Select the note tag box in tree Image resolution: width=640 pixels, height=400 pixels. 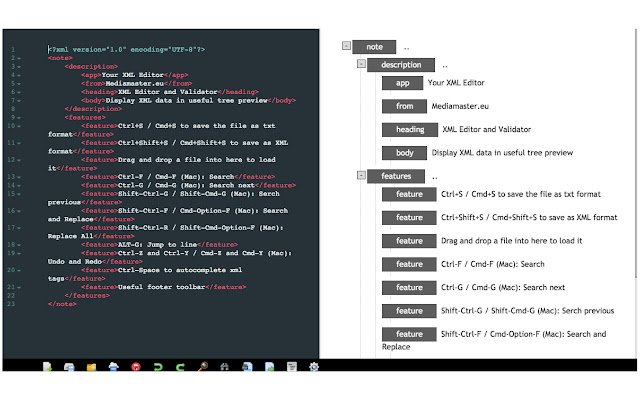[374, 47]
